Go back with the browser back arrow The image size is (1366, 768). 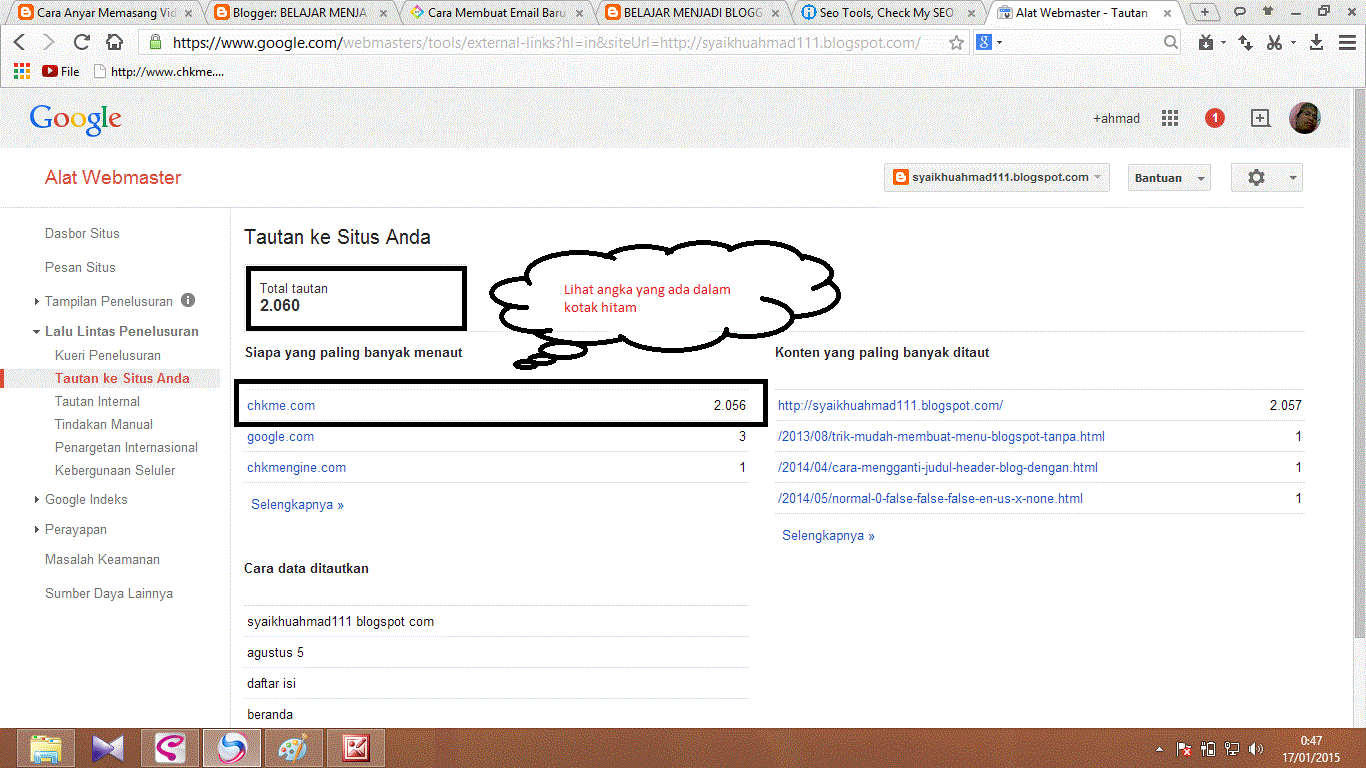click(20, 43)
